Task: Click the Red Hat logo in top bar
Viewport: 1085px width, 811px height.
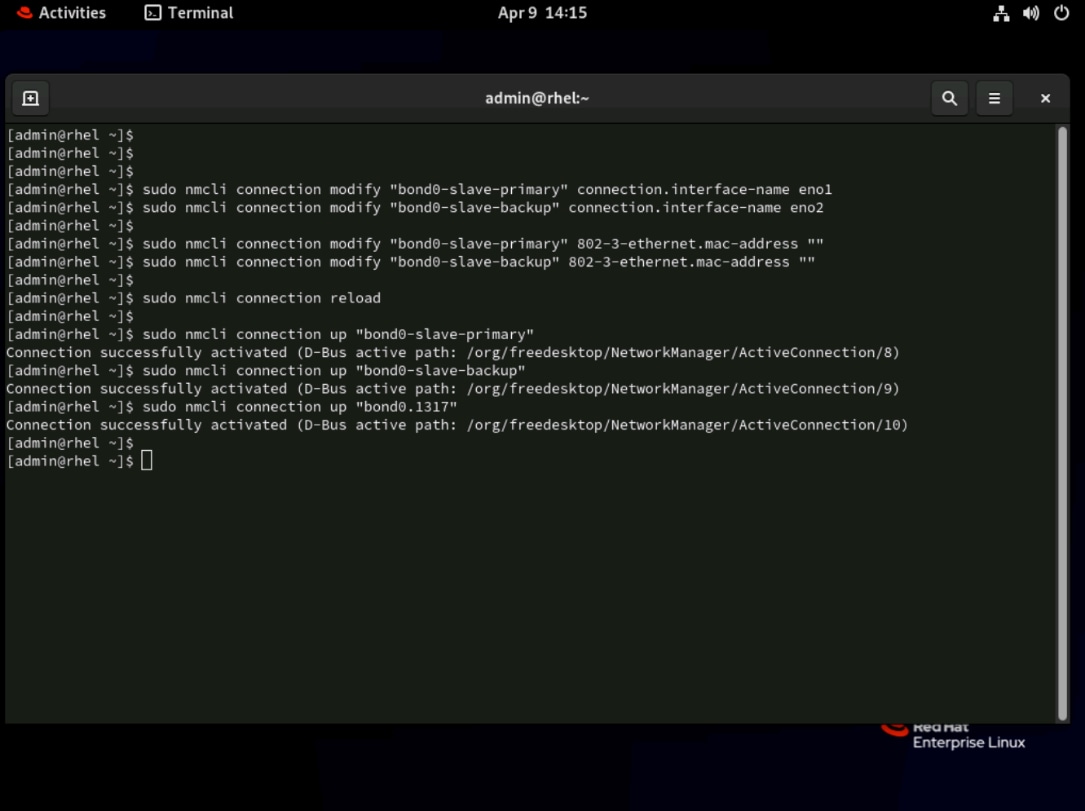Action: click(24, 12)
